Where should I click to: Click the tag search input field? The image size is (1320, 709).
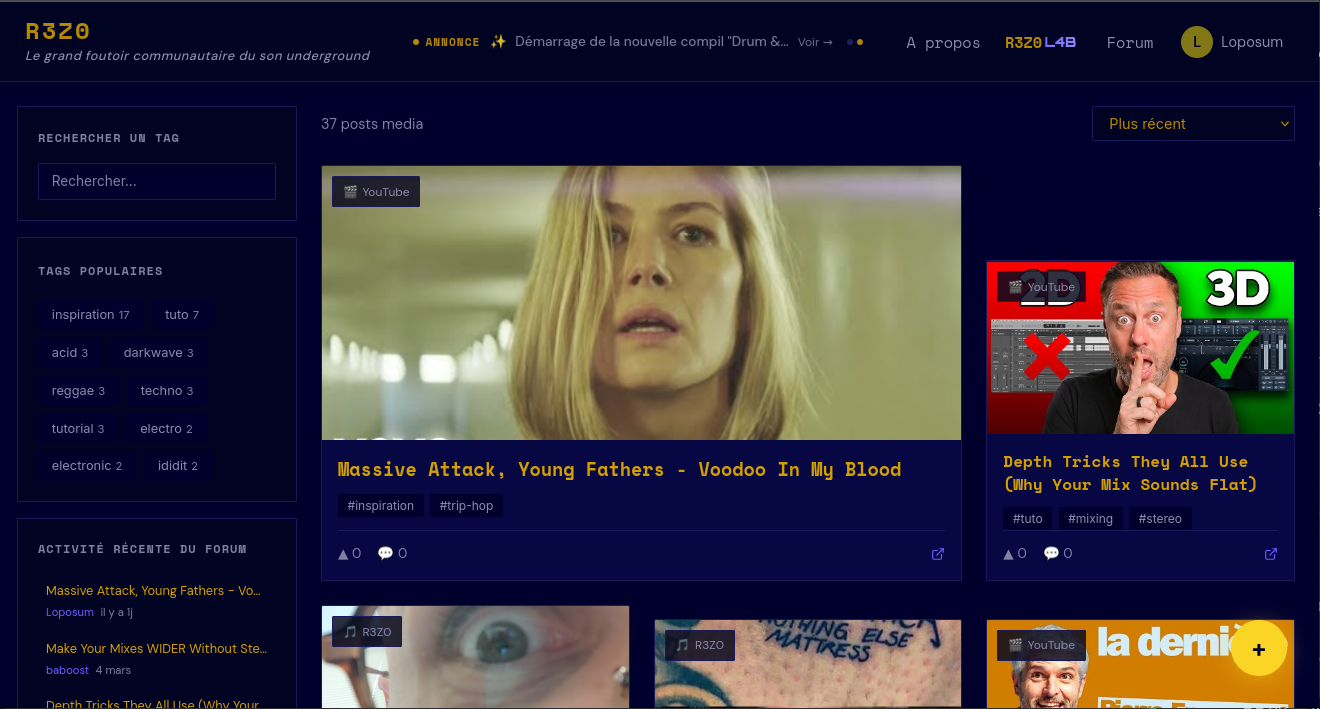pos(157,181)
